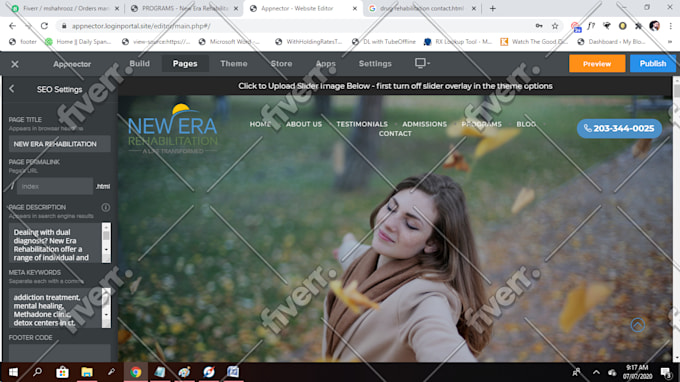Screen dimensions: 680x382
Task: Click the Page Permalink index field
Action: coord(55,186)
